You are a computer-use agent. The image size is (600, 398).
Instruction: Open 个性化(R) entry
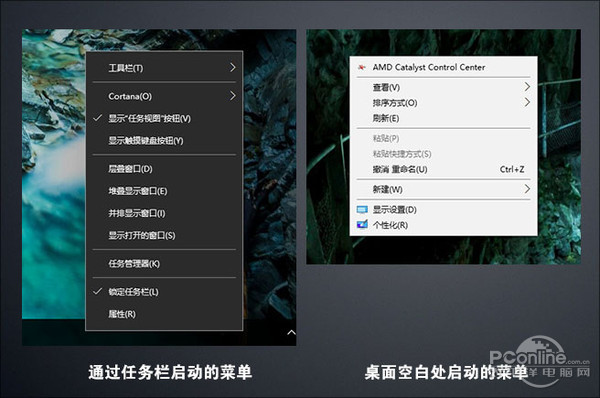443,225
